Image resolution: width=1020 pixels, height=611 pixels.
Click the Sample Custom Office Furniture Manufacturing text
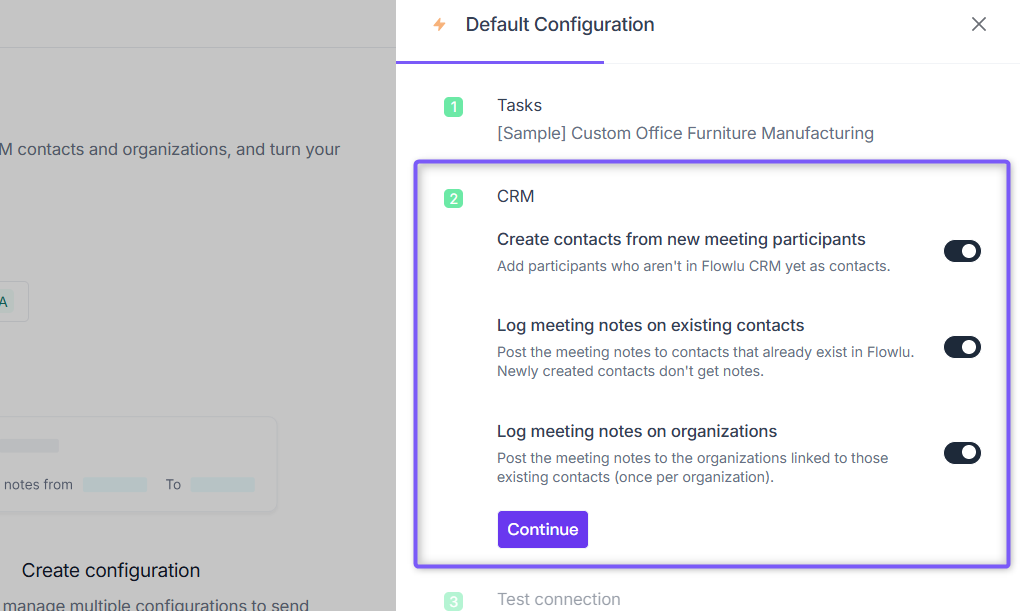click(685, 133)
